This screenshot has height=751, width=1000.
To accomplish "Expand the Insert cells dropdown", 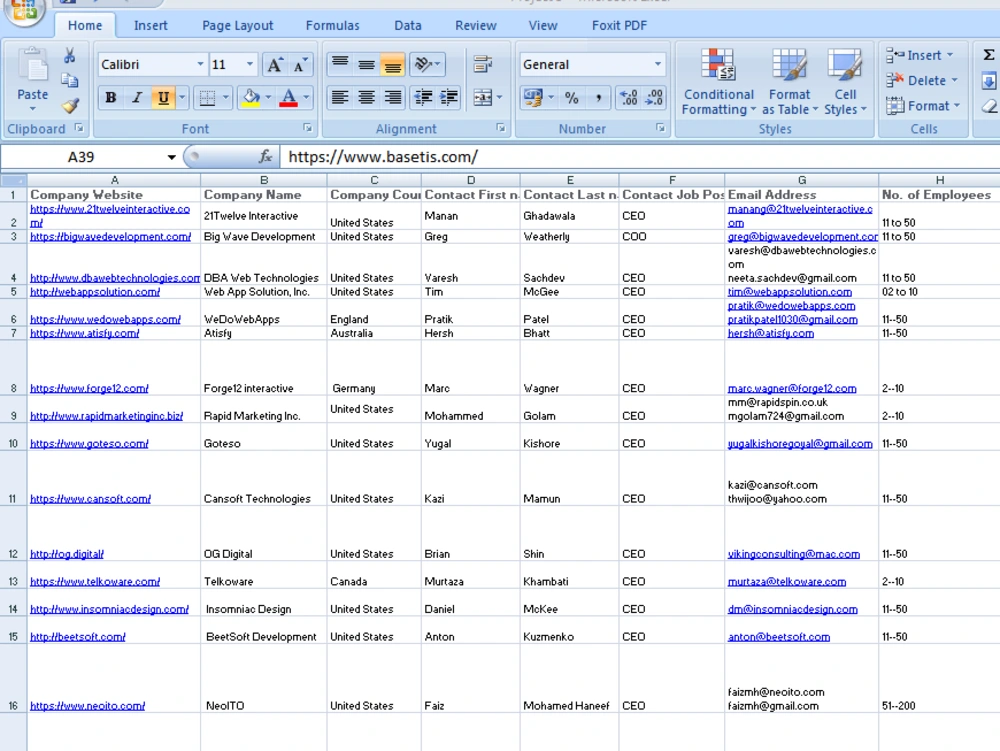I will tap(950, 55).
